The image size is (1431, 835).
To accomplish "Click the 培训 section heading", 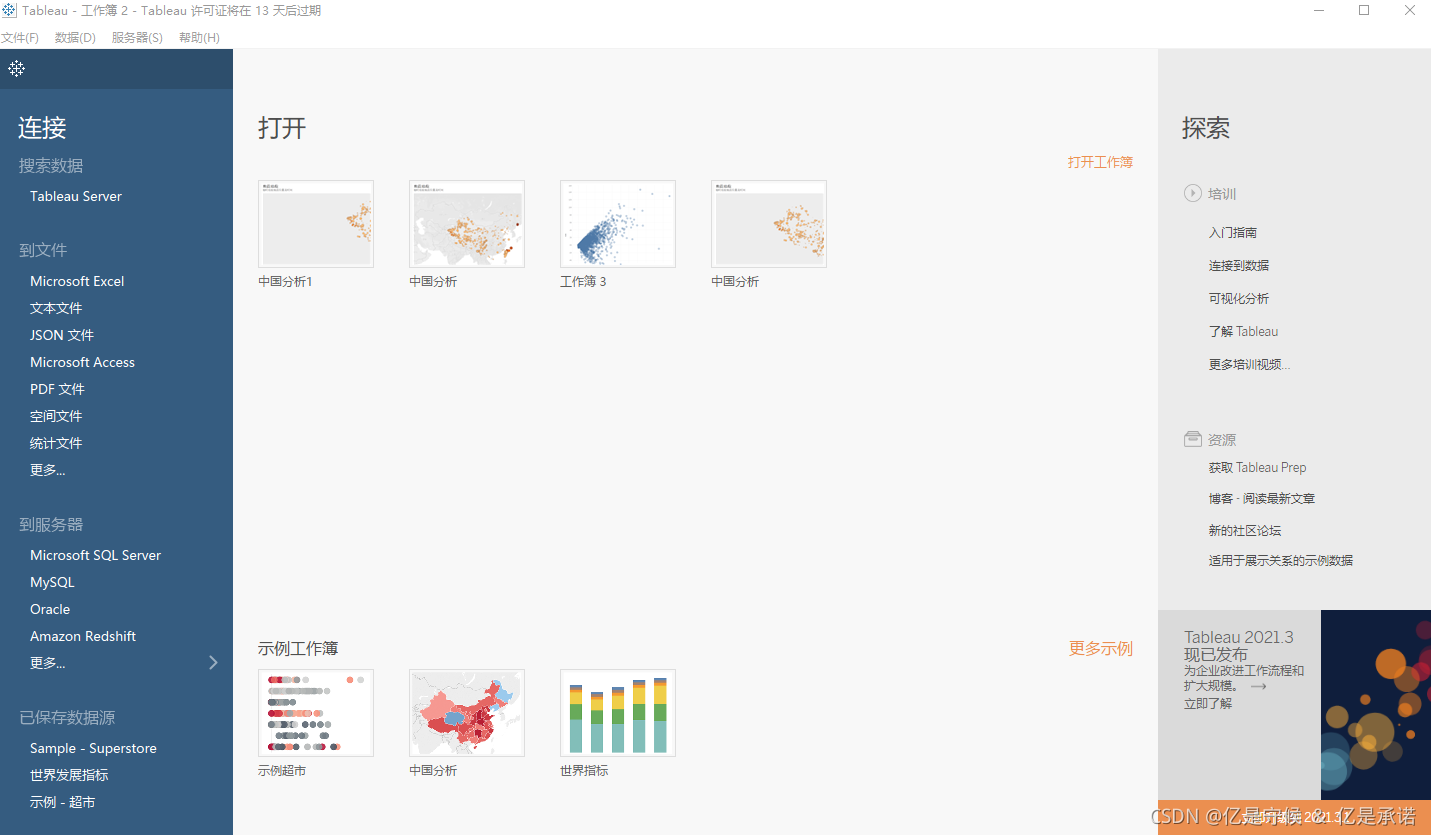I will 1222,194.
